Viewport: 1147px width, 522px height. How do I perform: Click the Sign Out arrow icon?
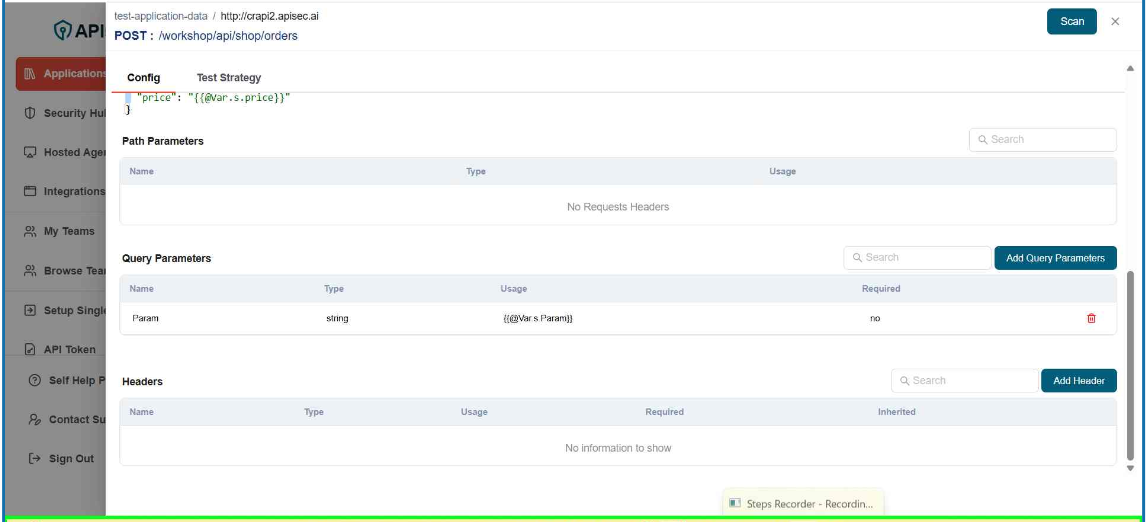pos(35,459)
